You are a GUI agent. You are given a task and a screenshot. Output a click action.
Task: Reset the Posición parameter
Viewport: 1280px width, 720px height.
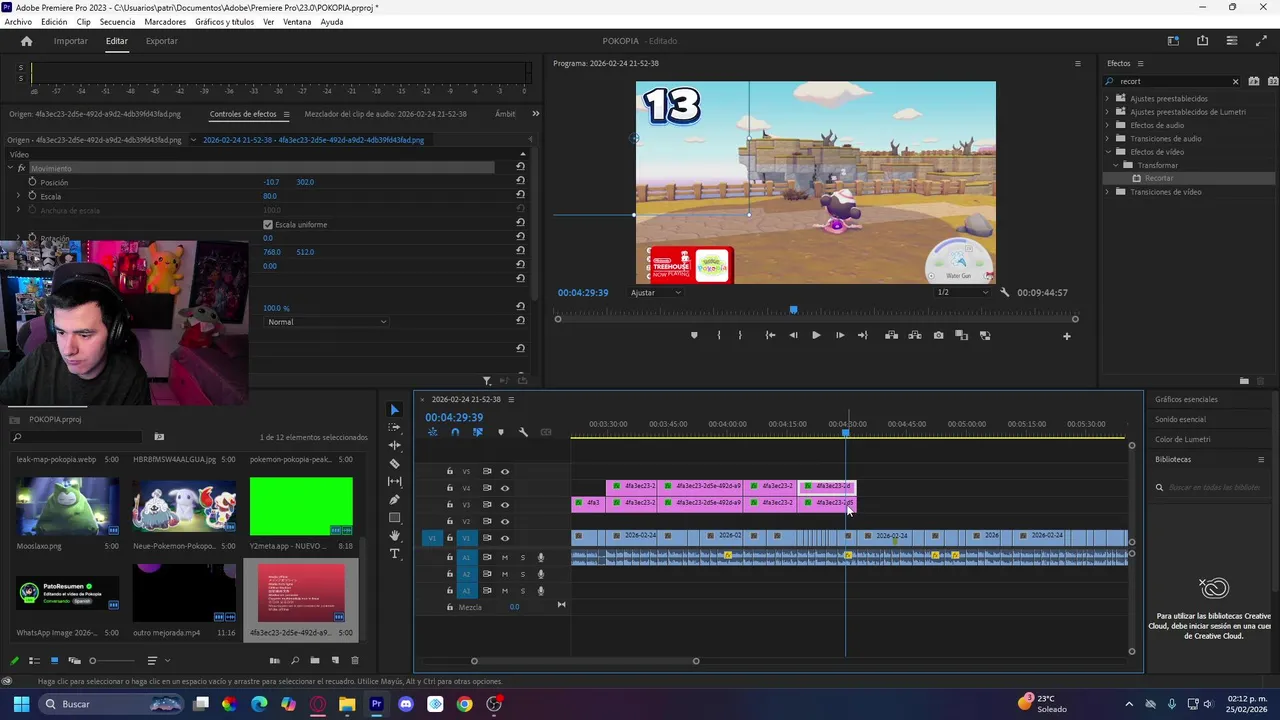[520, 182]
